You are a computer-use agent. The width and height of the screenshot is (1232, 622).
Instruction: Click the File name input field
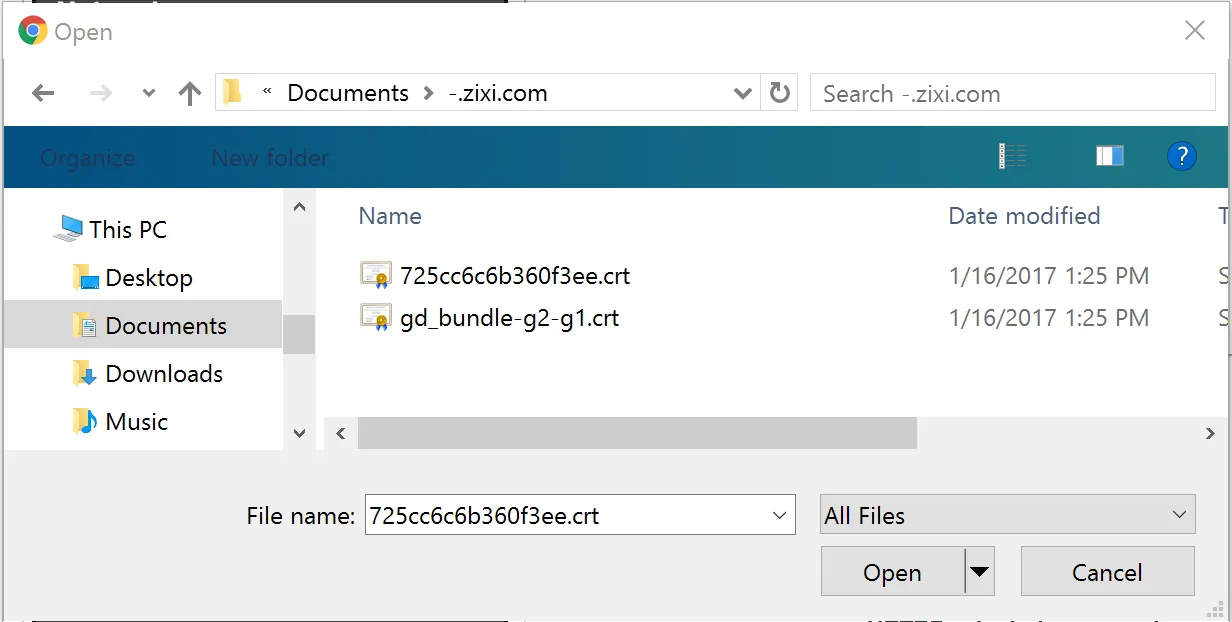pyautogui.click(x=580, y=515)
